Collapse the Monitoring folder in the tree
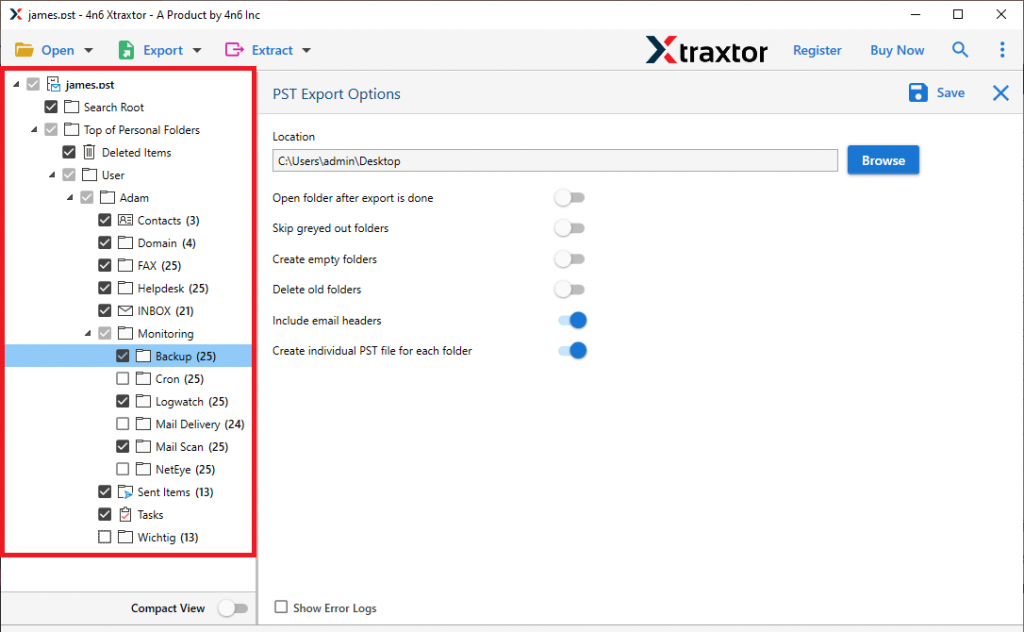This screenshot has width=1024, height=632. 86,333
